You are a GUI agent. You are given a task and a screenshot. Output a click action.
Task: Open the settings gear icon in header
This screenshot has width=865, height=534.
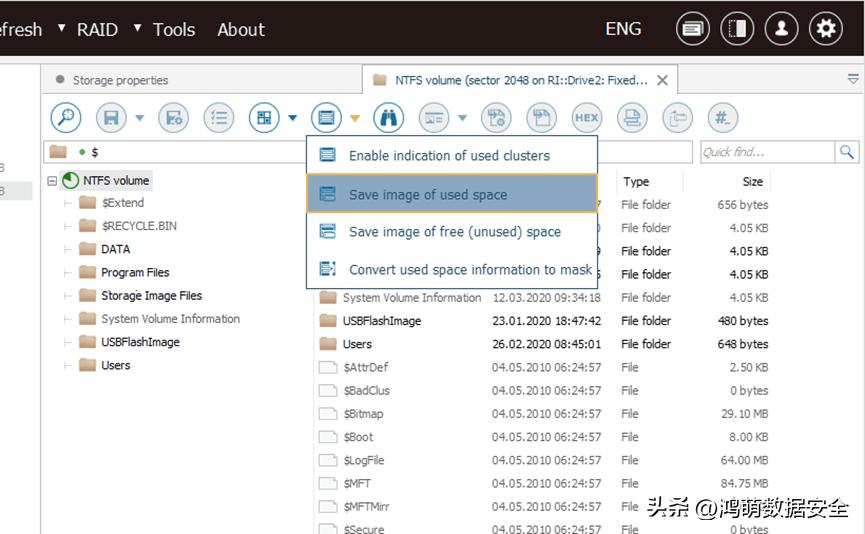click(x=826, y=29)
